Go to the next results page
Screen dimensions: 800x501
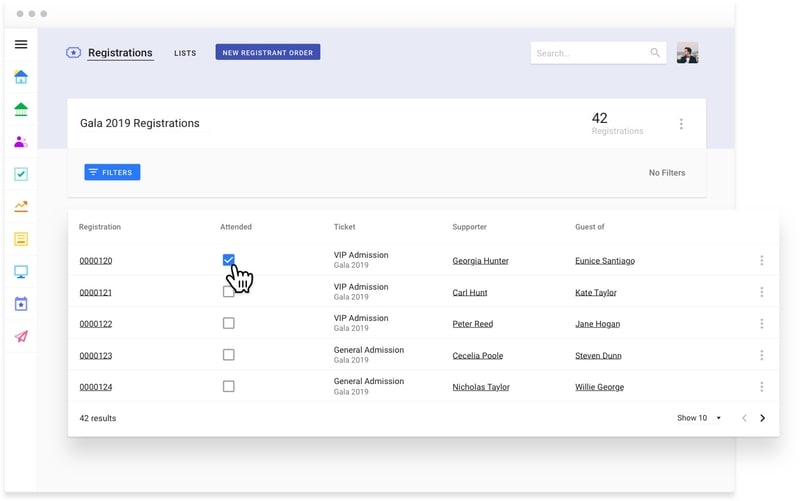[763, 418]
